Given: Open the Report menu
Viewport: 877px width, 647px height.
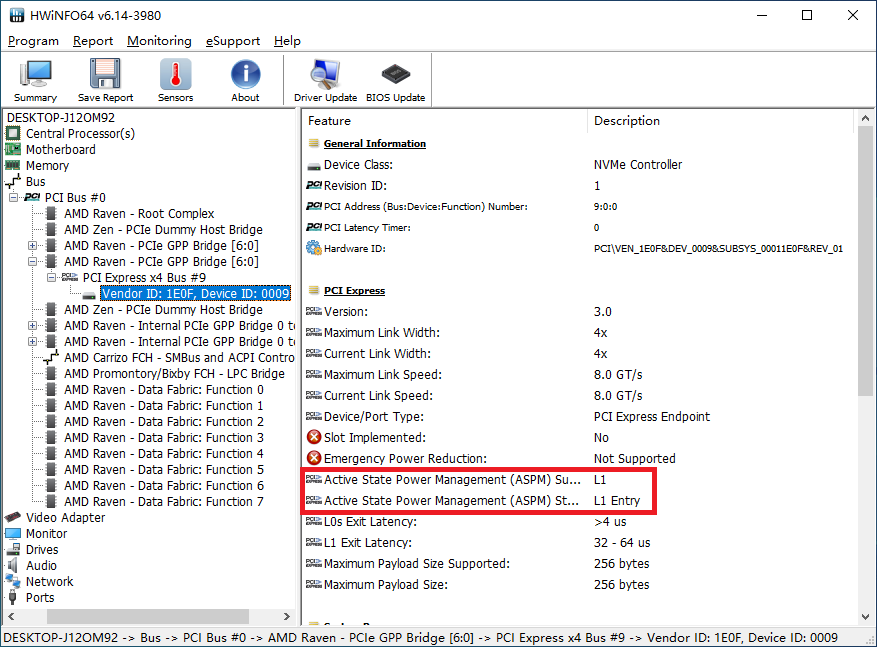Looking at the screenshot, I should (93, 41).
